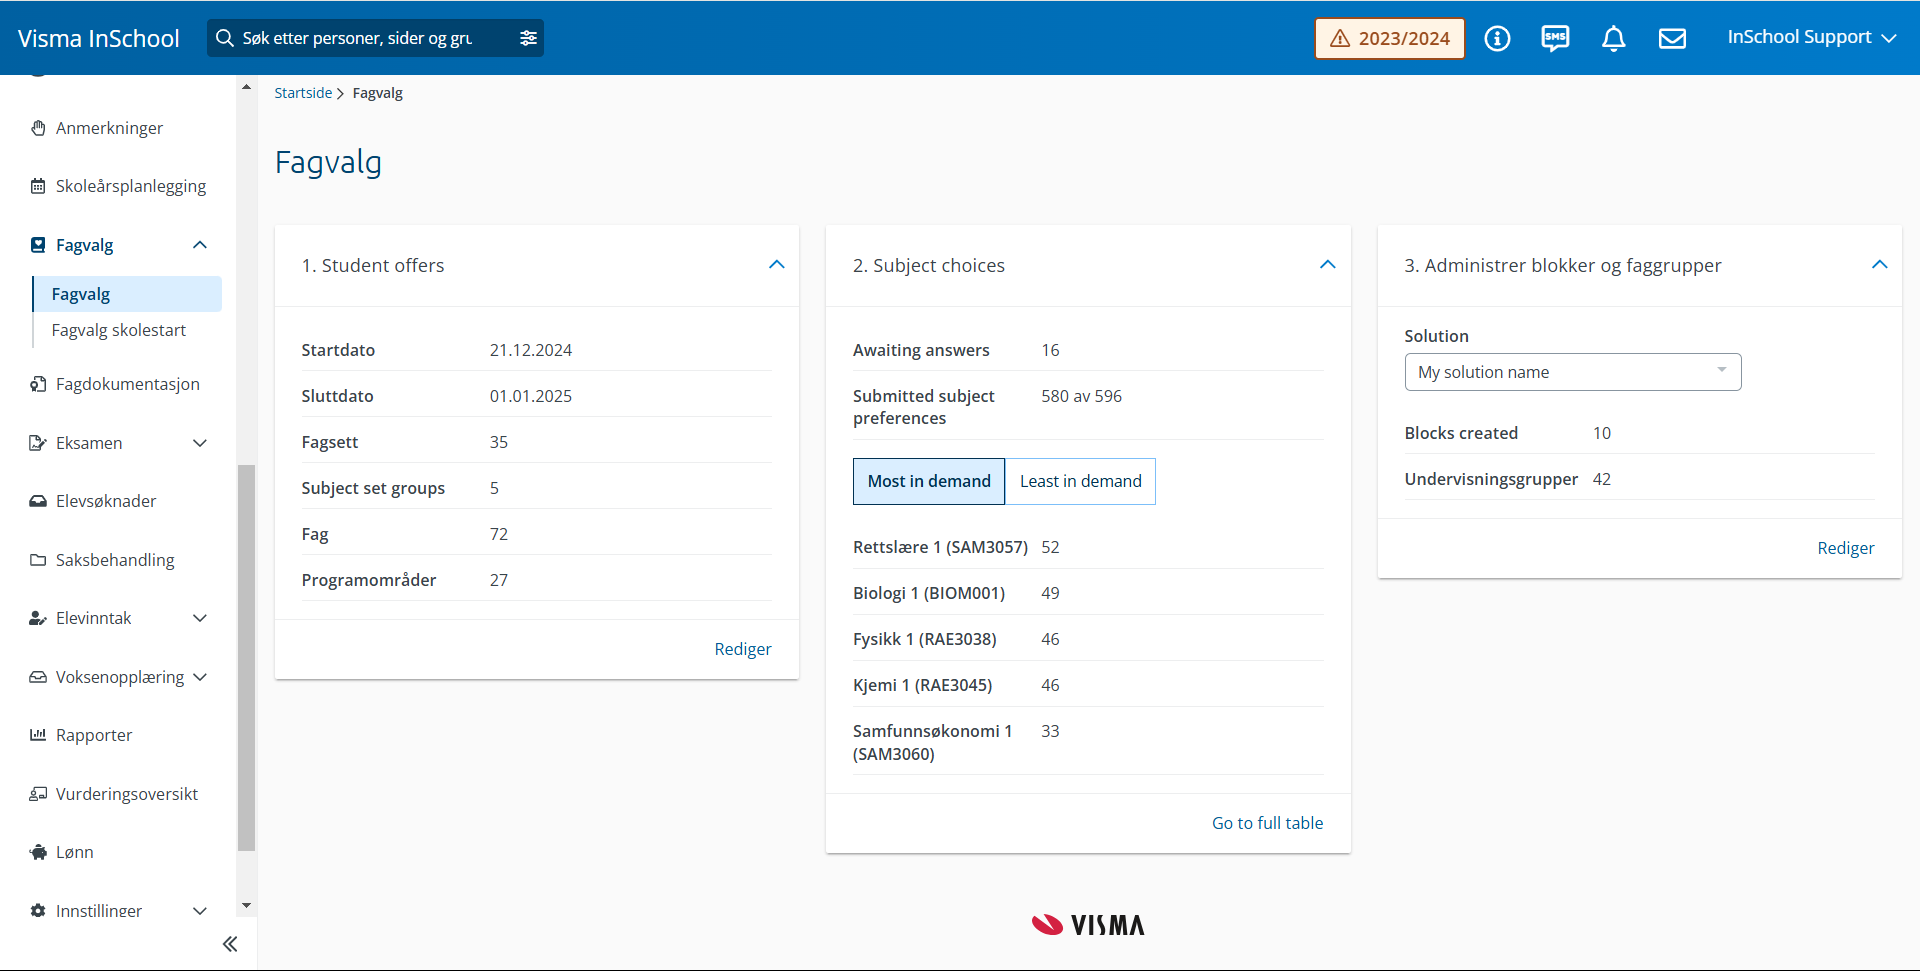Click the Innstillinger gear icon
The width and height of the screenshot is (1920, 971).
[38, 911]
